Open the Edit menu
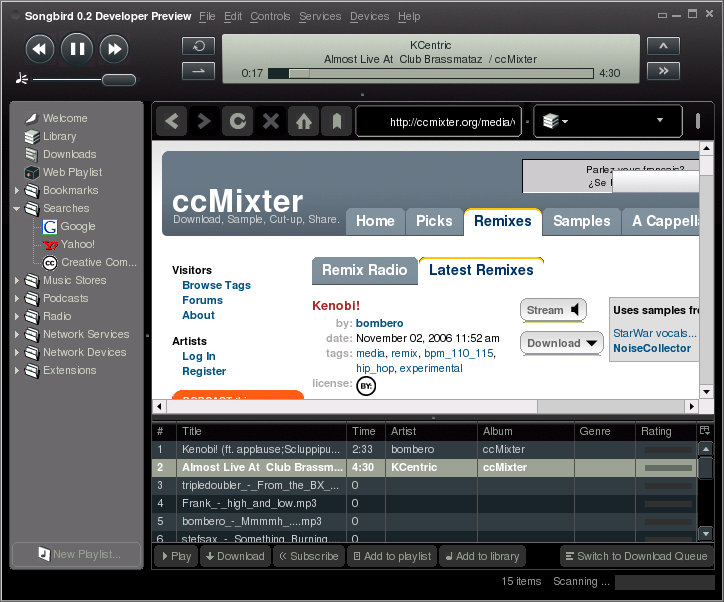The height and width of the screenshot is (602, 724). [x=233, y=17]
